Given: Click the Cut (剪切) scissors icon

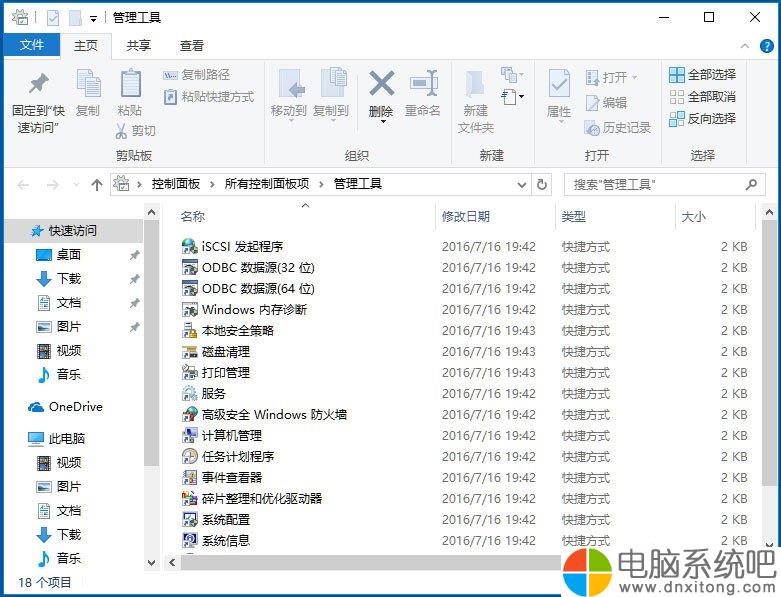Looking at the screenshot, I should pyautogui.click(x=121, y=131).
